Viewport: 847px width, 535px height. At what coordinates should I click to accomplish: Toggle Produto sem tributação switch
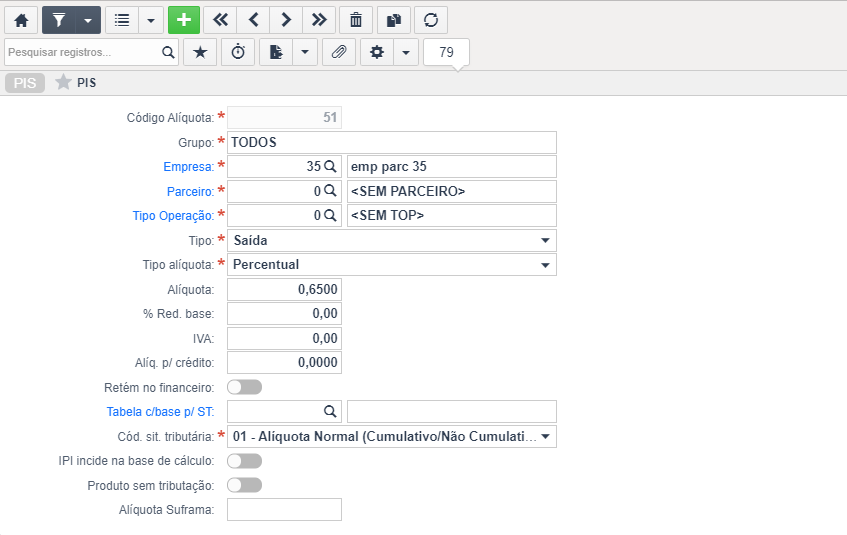click(x=245, y=485)
